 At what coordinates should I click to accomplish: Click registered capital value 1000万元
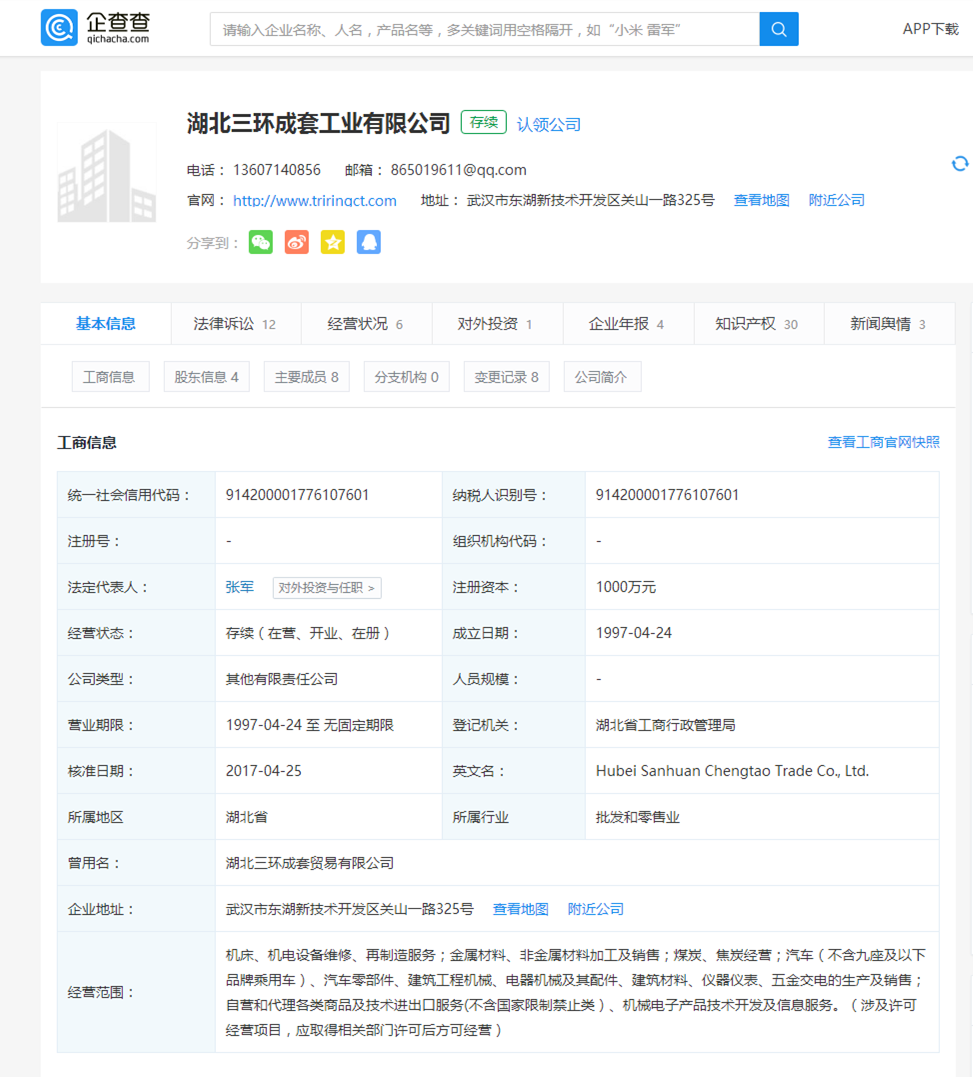point(626,587)
